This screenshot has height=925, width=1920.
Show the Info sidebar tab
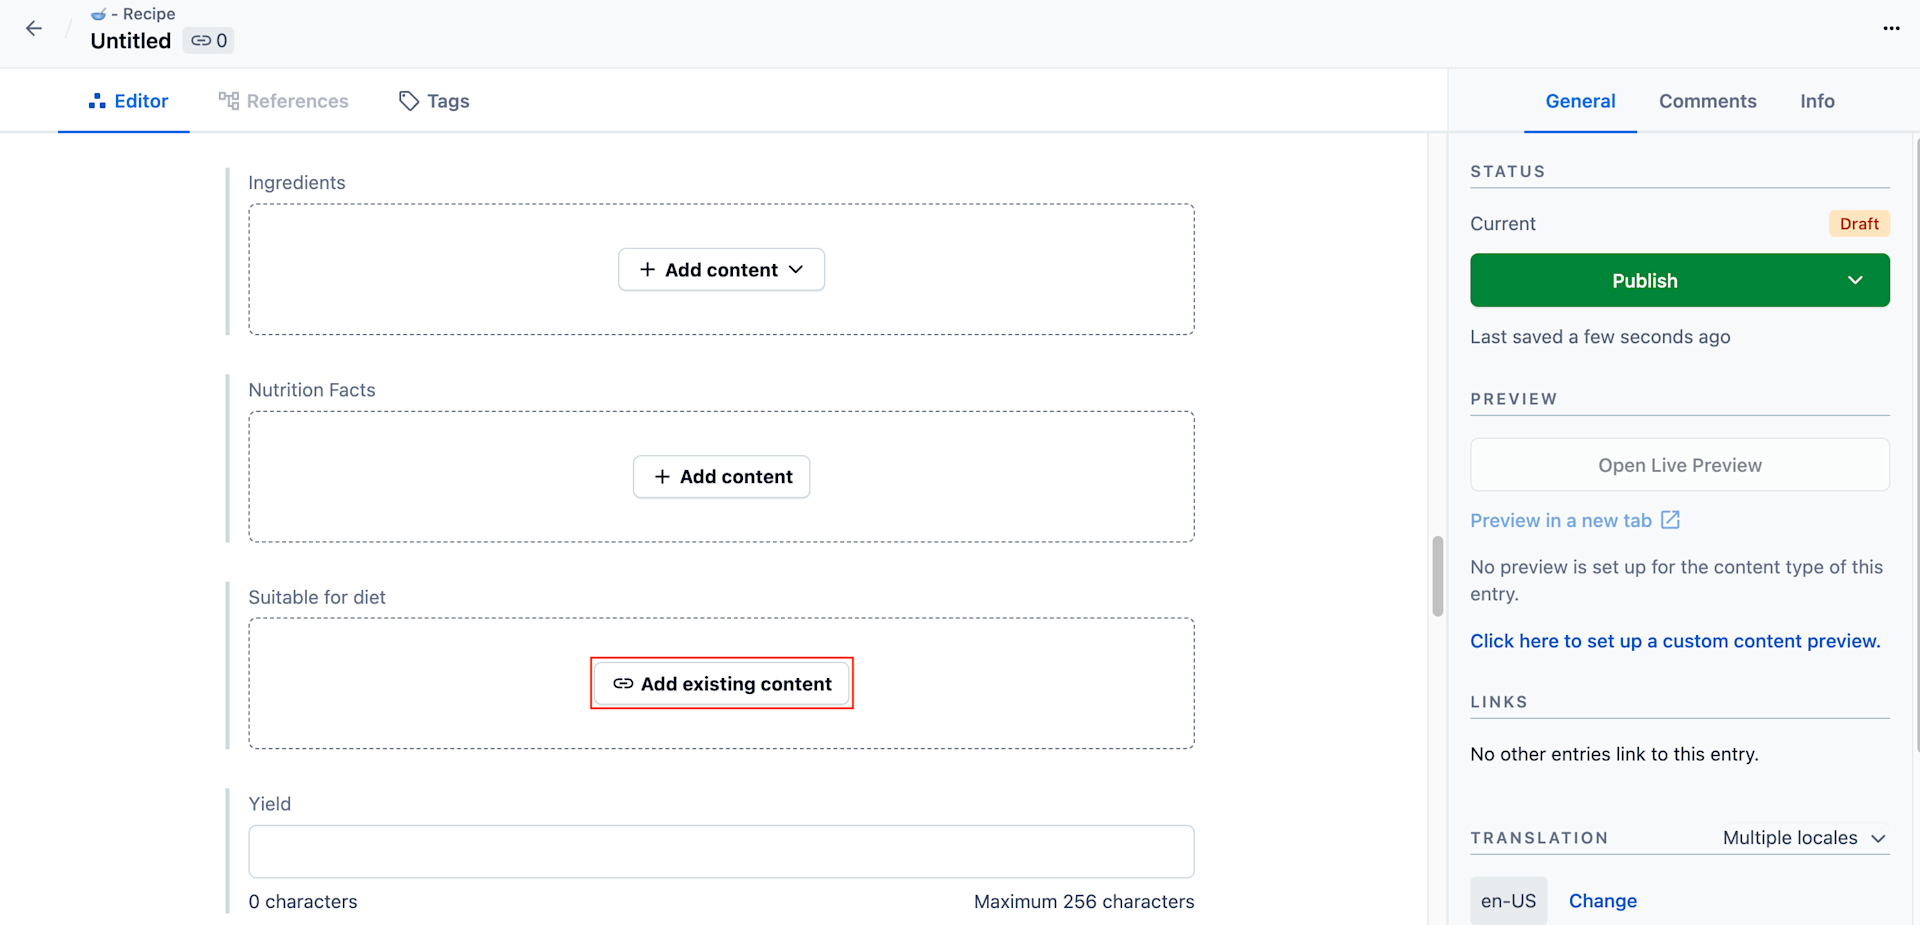click(1817, 101)
